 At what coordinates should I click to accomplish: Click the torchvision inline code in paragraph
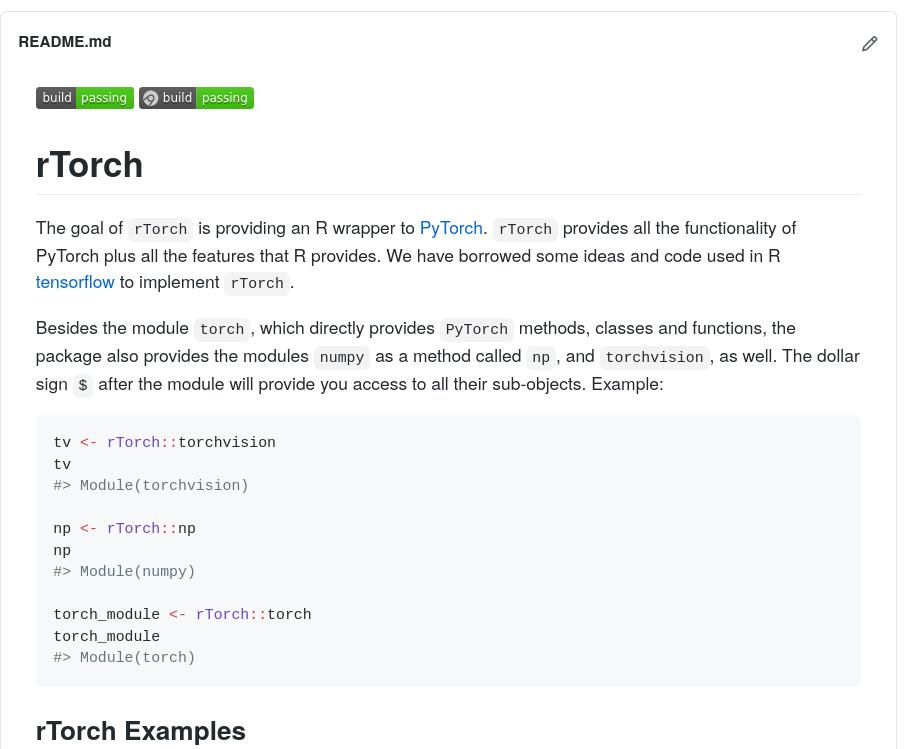pos(654,357)
